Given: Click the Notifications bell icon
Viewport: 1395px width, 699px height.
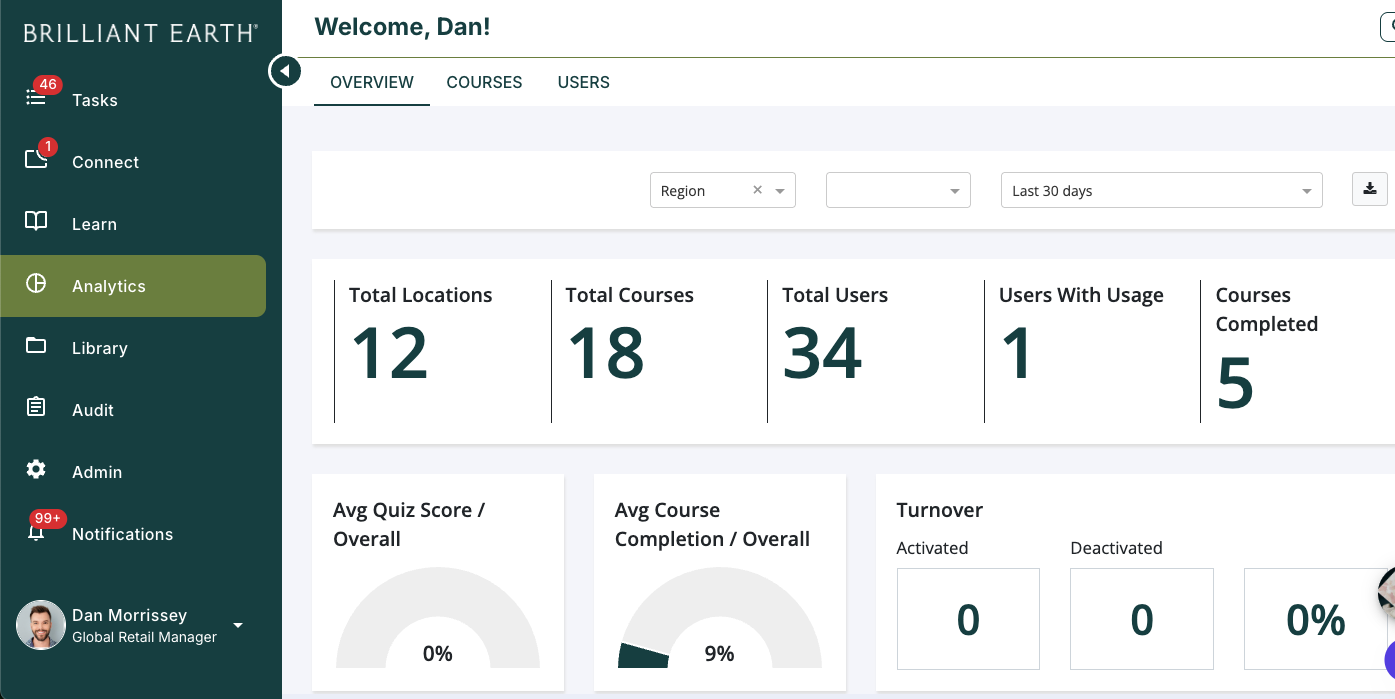Looking at the screenshot, I should click(x=36, y=532).
